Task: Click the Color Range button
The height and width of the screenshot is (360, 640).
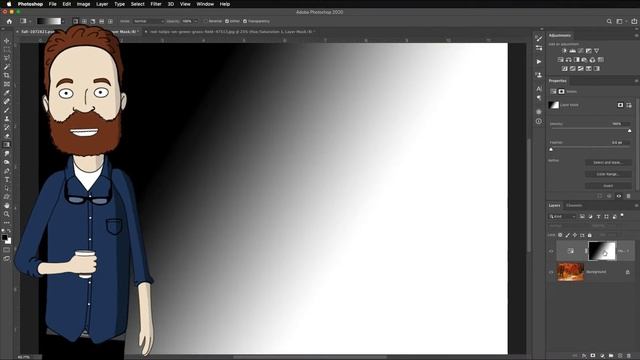Action: click(608, 174)
